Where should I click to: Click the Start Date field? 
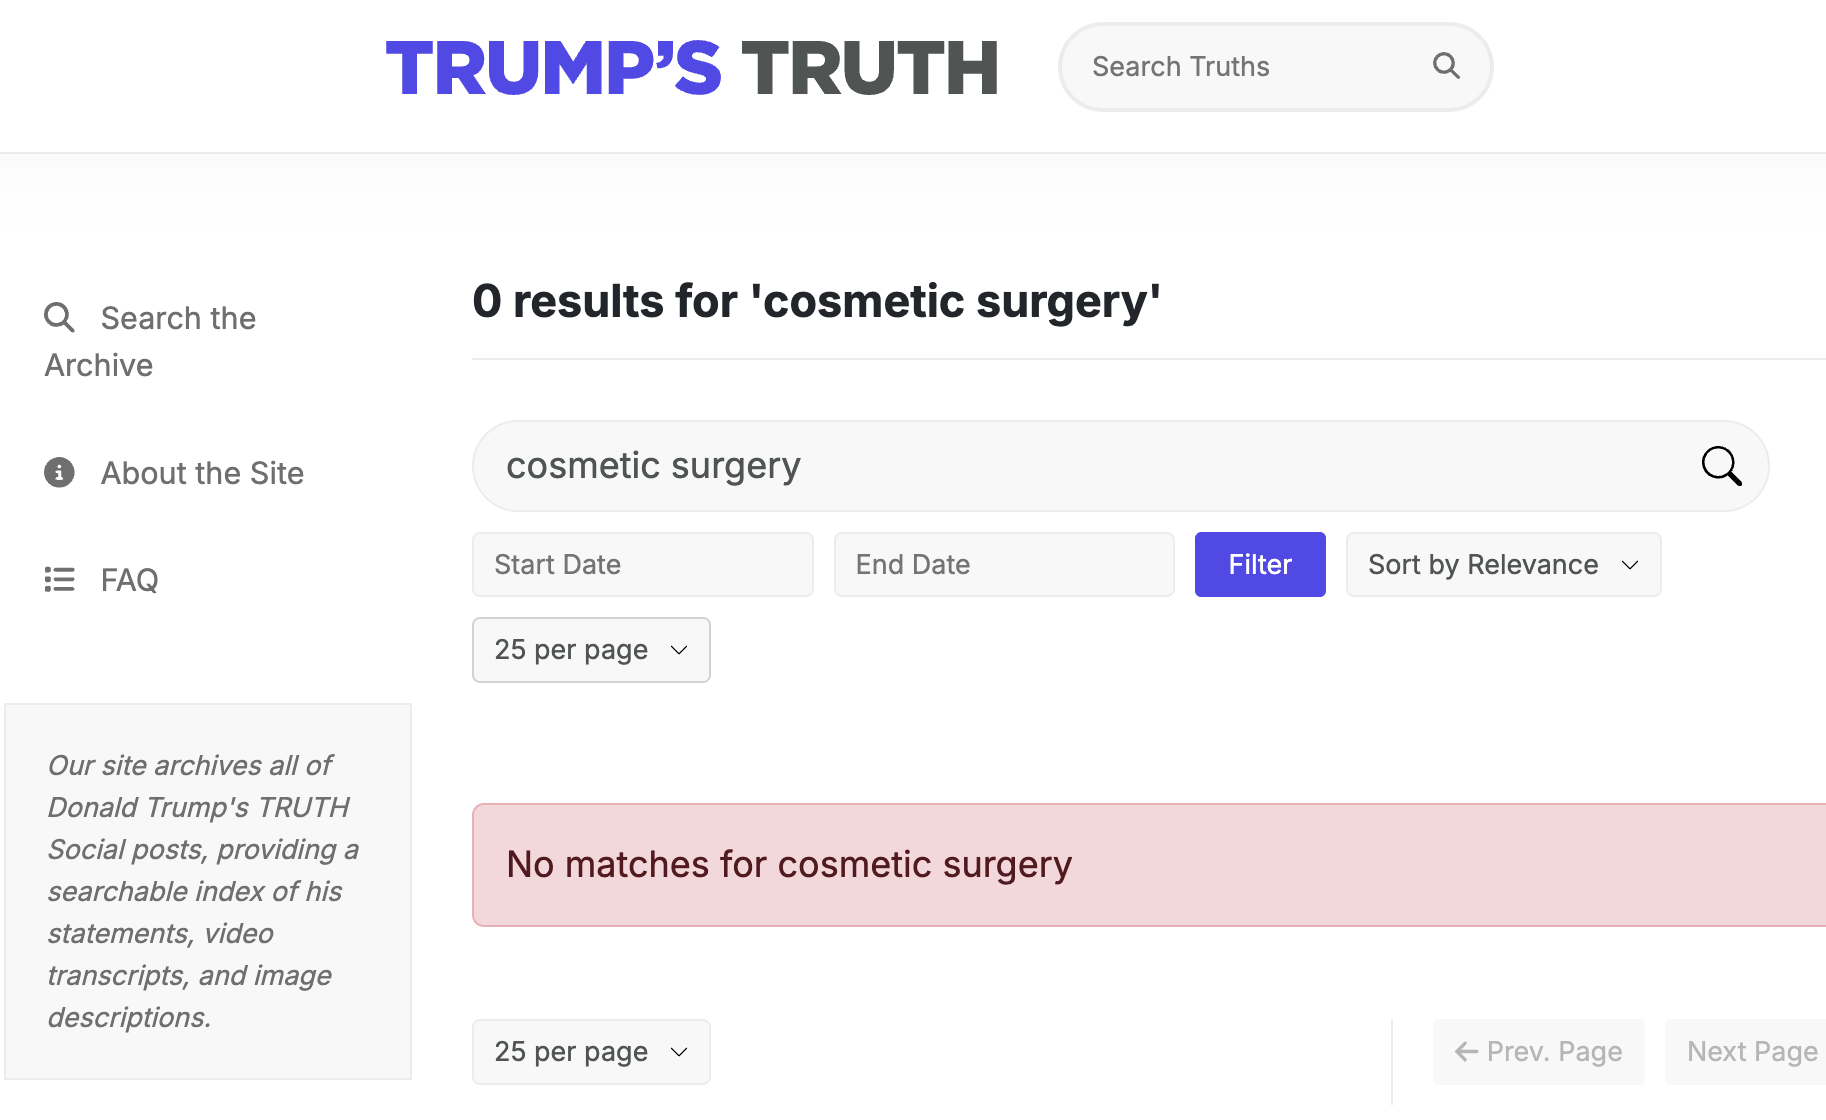pyautogui.click(x=642, y=565)
